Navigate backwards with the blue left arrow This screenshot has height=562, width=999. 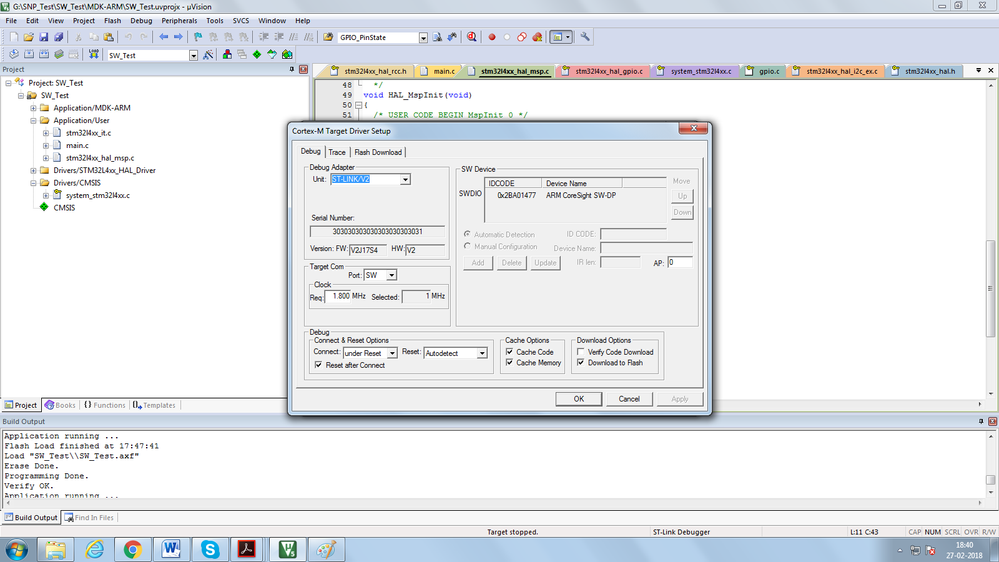[164, 38]
